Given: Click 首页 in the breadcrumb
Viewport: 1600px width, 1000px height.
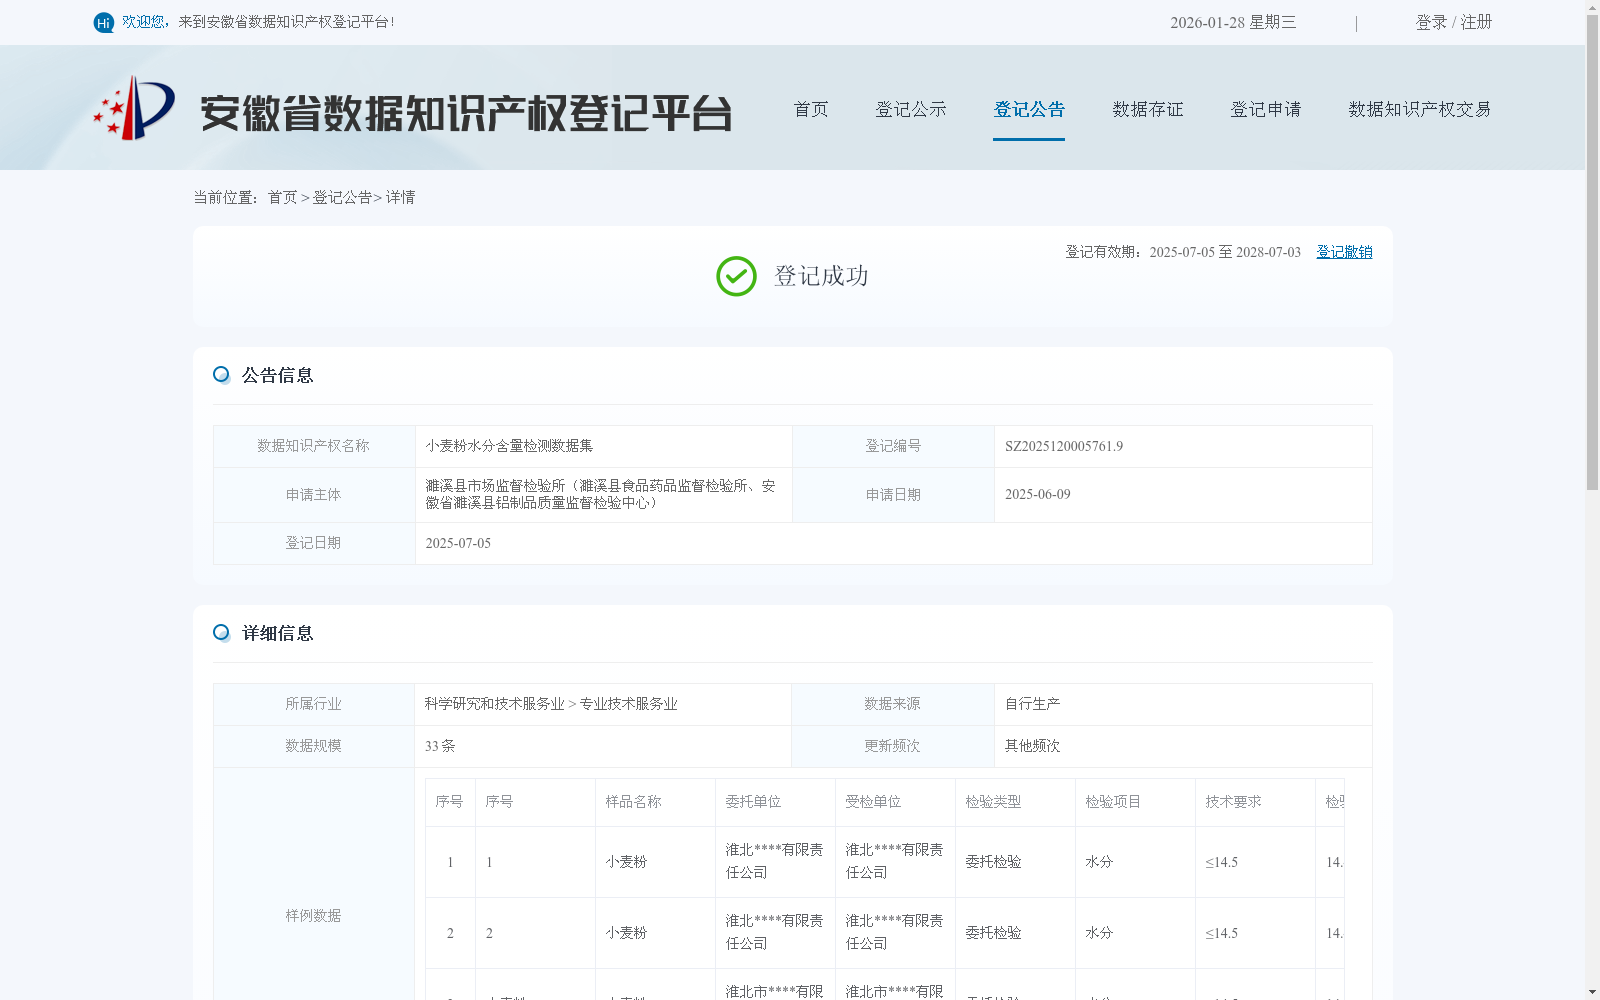Looking at the screenshot, I should click(282, 197).
